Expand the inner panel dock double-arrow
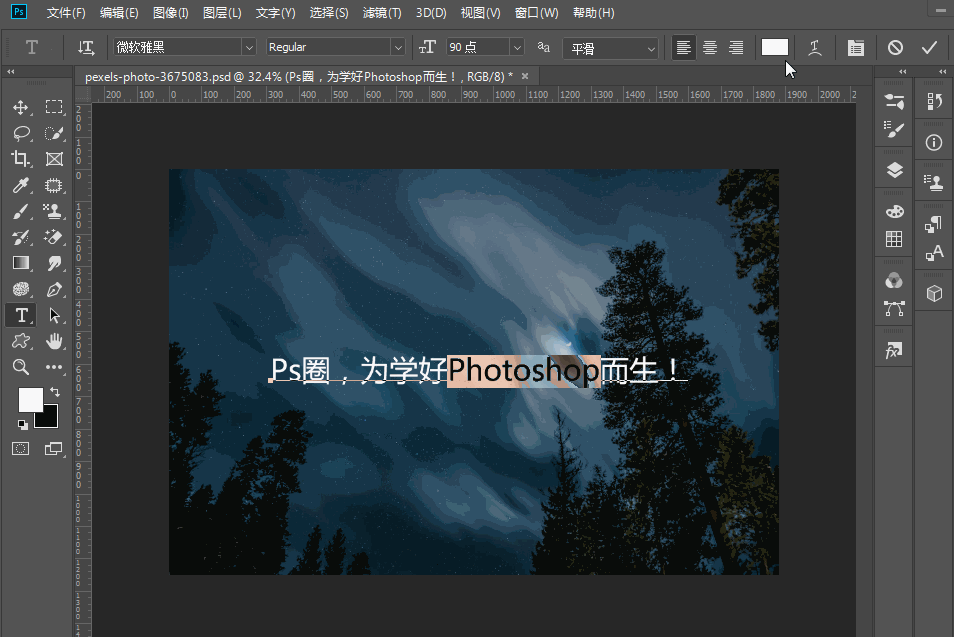The image size is (954, 637). point(902,72)
